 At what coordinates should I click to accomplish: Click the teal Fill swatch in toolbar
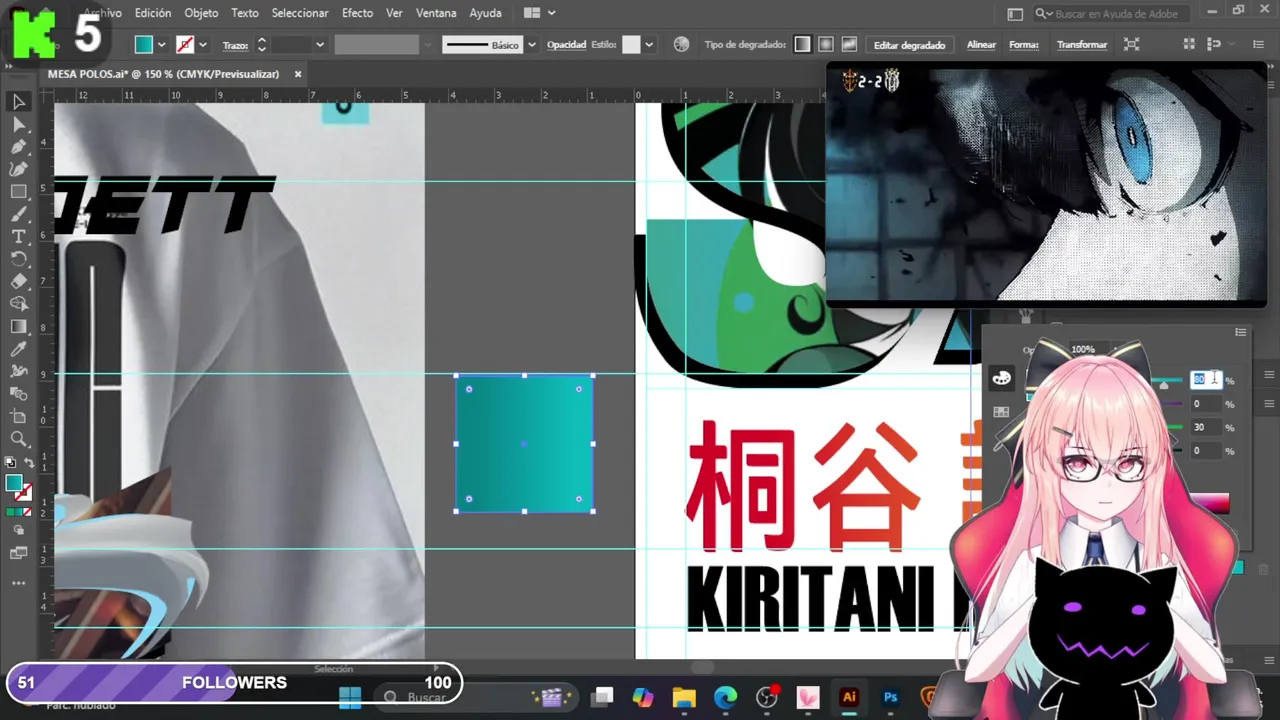coord(14,484)
